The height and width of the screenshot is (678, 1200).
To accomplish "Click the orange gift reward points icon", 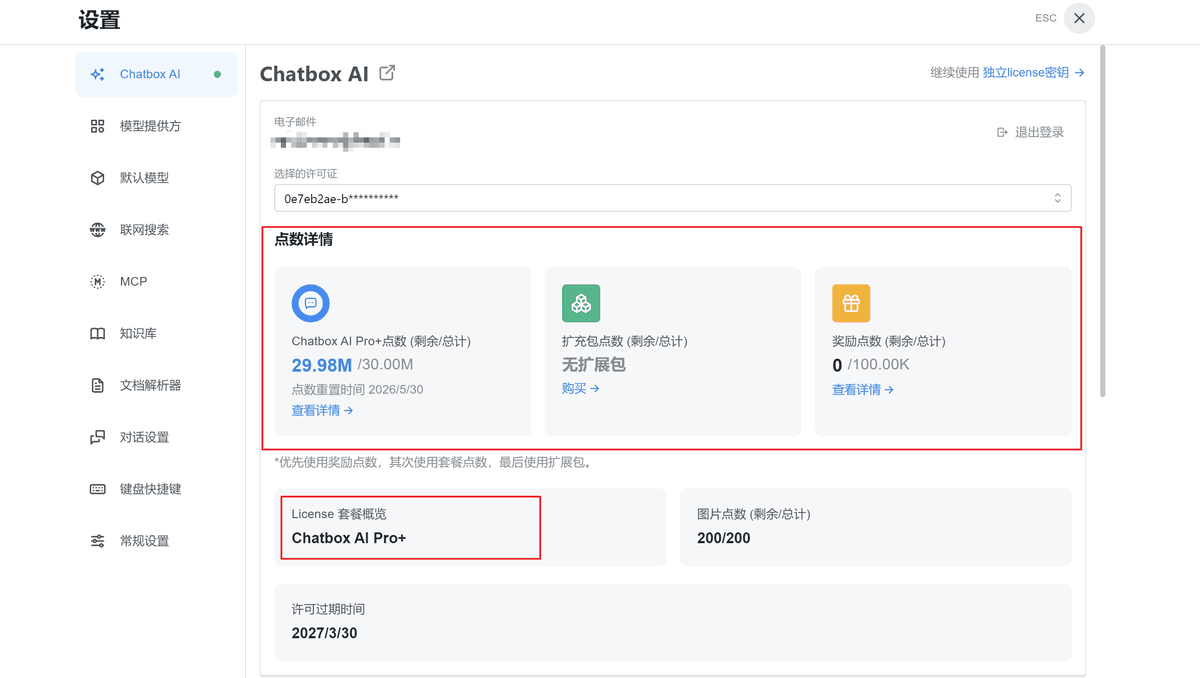I will click(851, 303).
